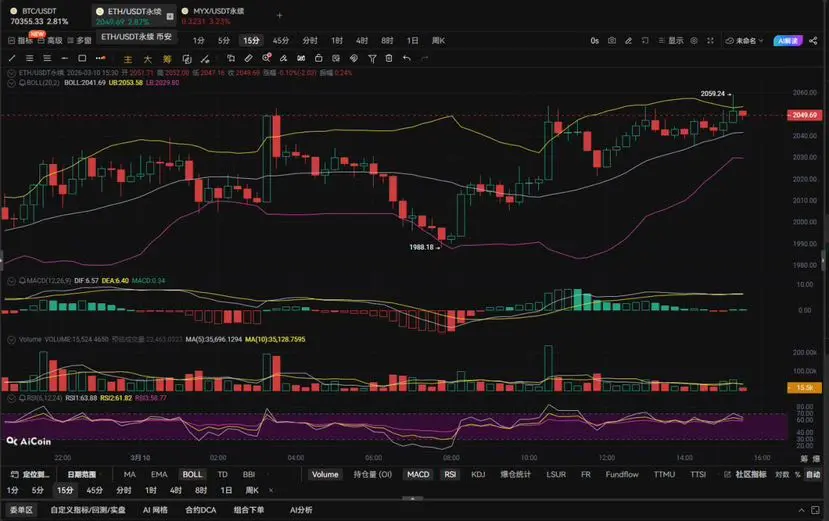Toggle the Fundflow indicator
The width and height of the screenshot is (829, 521).
coord(622,474)
